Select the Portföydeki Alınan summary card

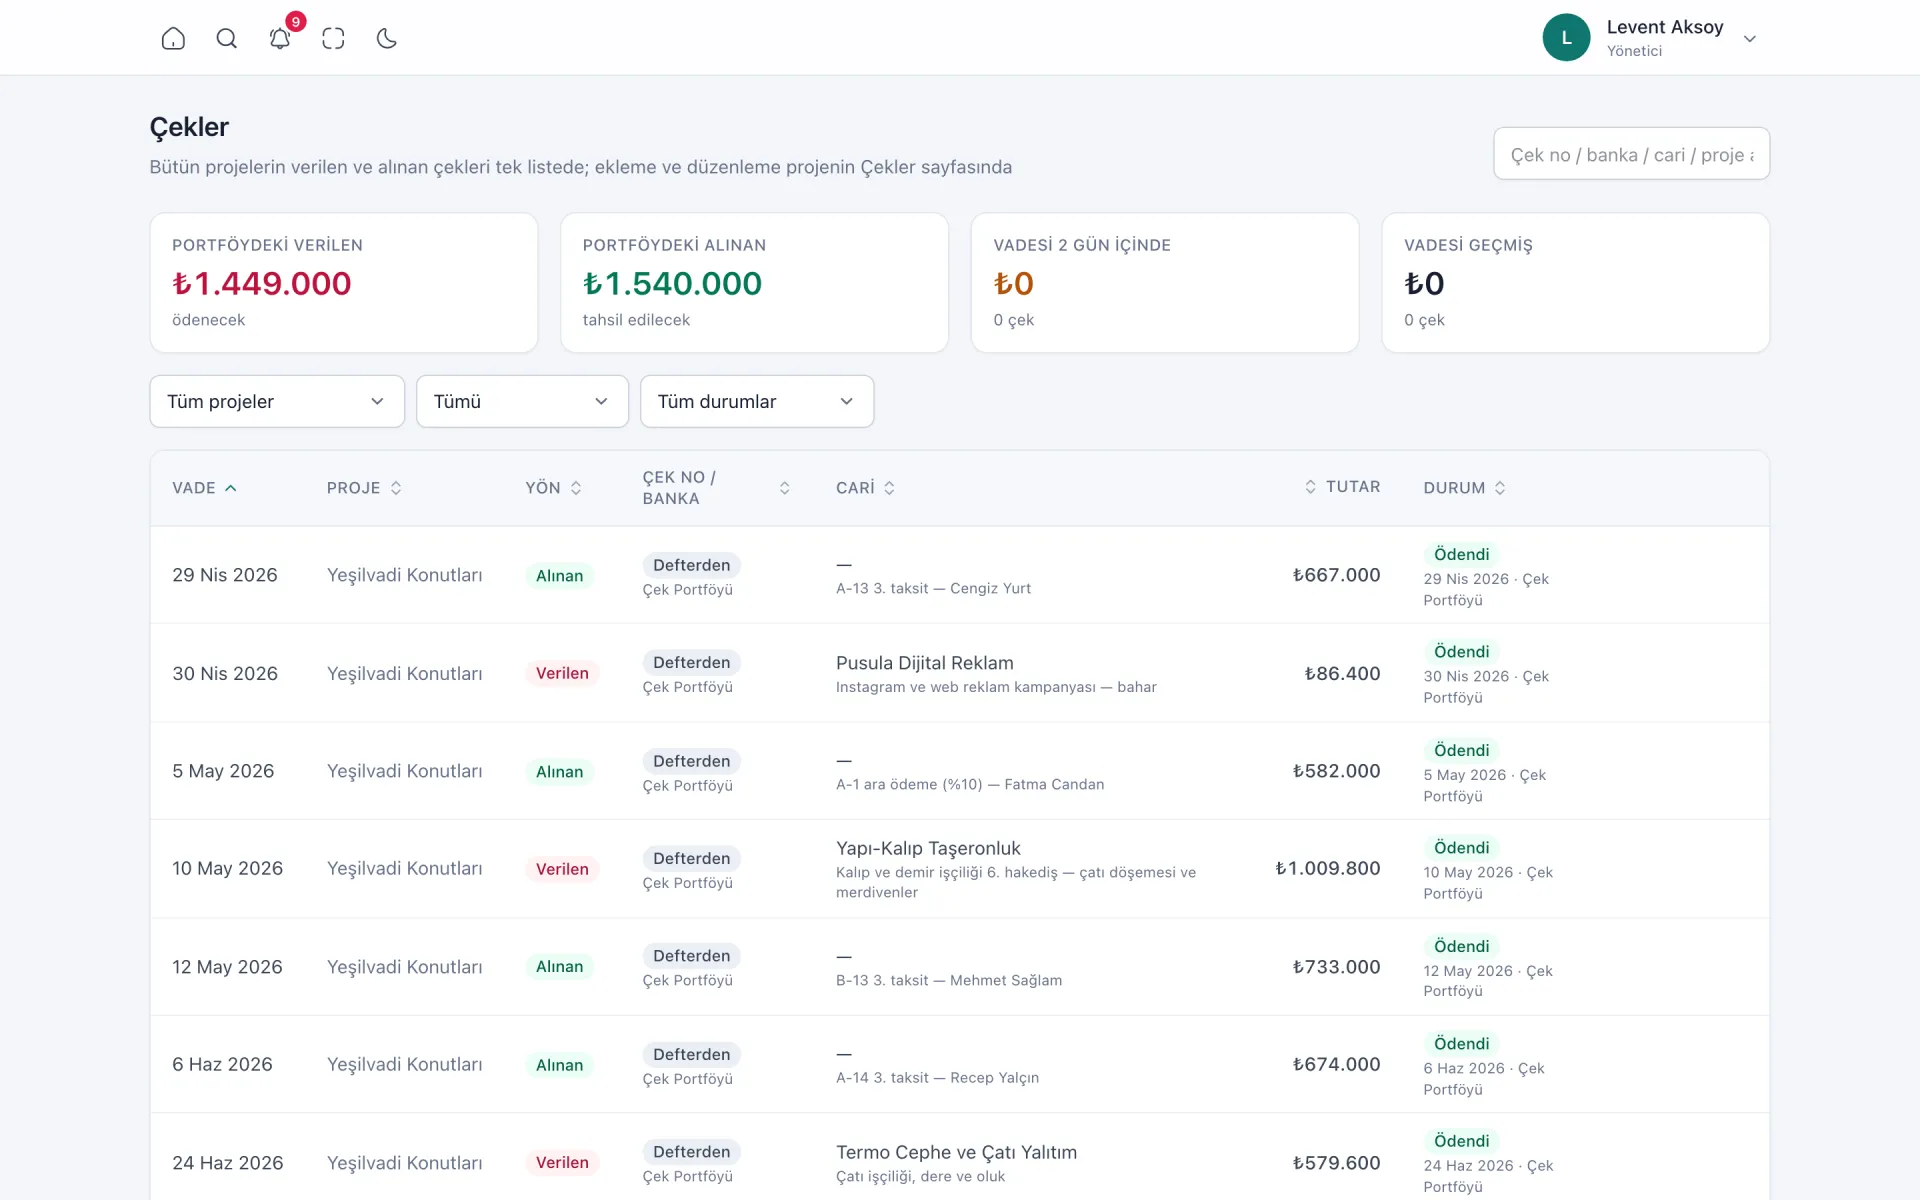tap(754, 282)
